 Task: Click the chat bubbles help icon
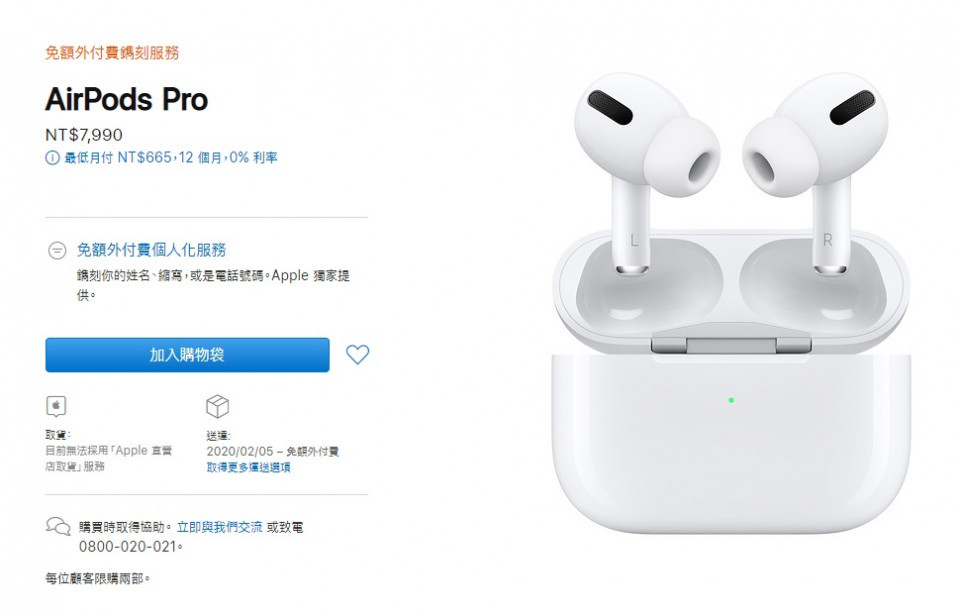point(58,527)
